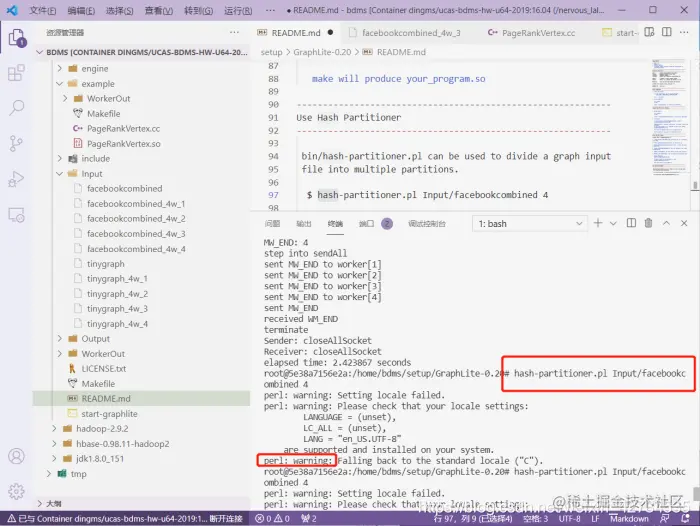Open the notifications bell icon
700x526 pixels.
tap(685, 518)
